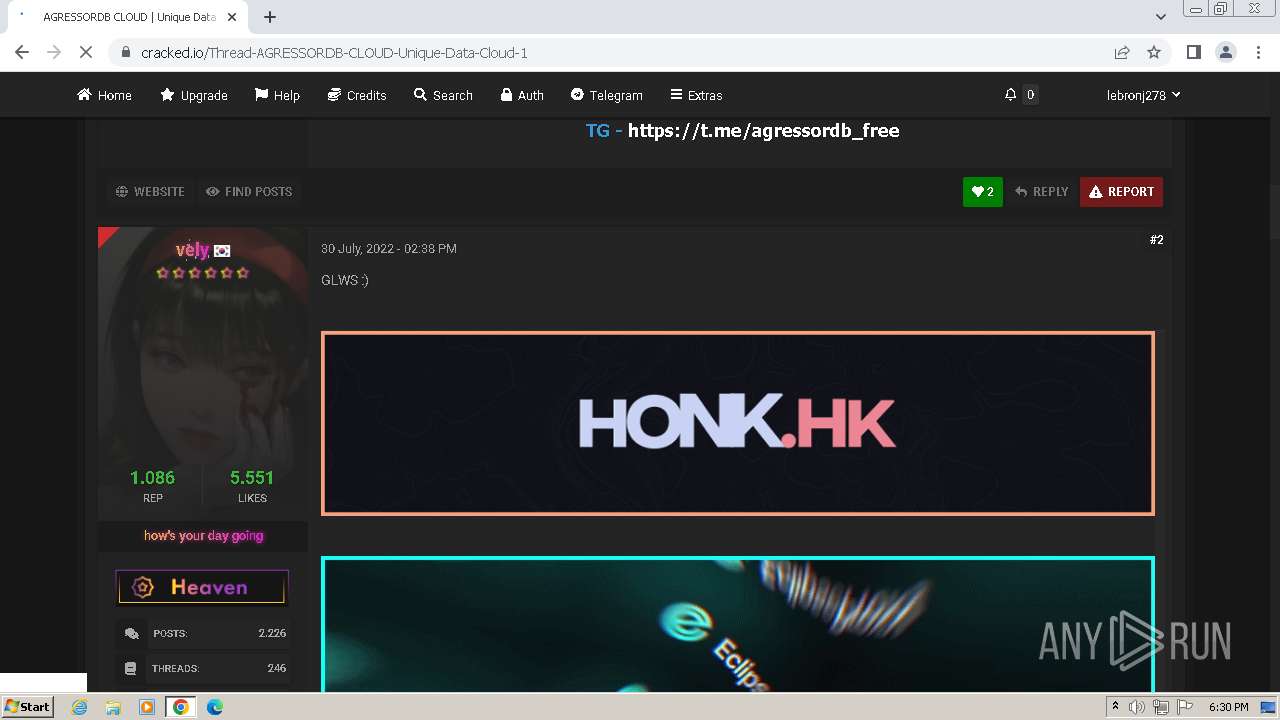Click the POSTS count row
The width and height of the screenshot is (1280, 720).
(x=204, y=633)
